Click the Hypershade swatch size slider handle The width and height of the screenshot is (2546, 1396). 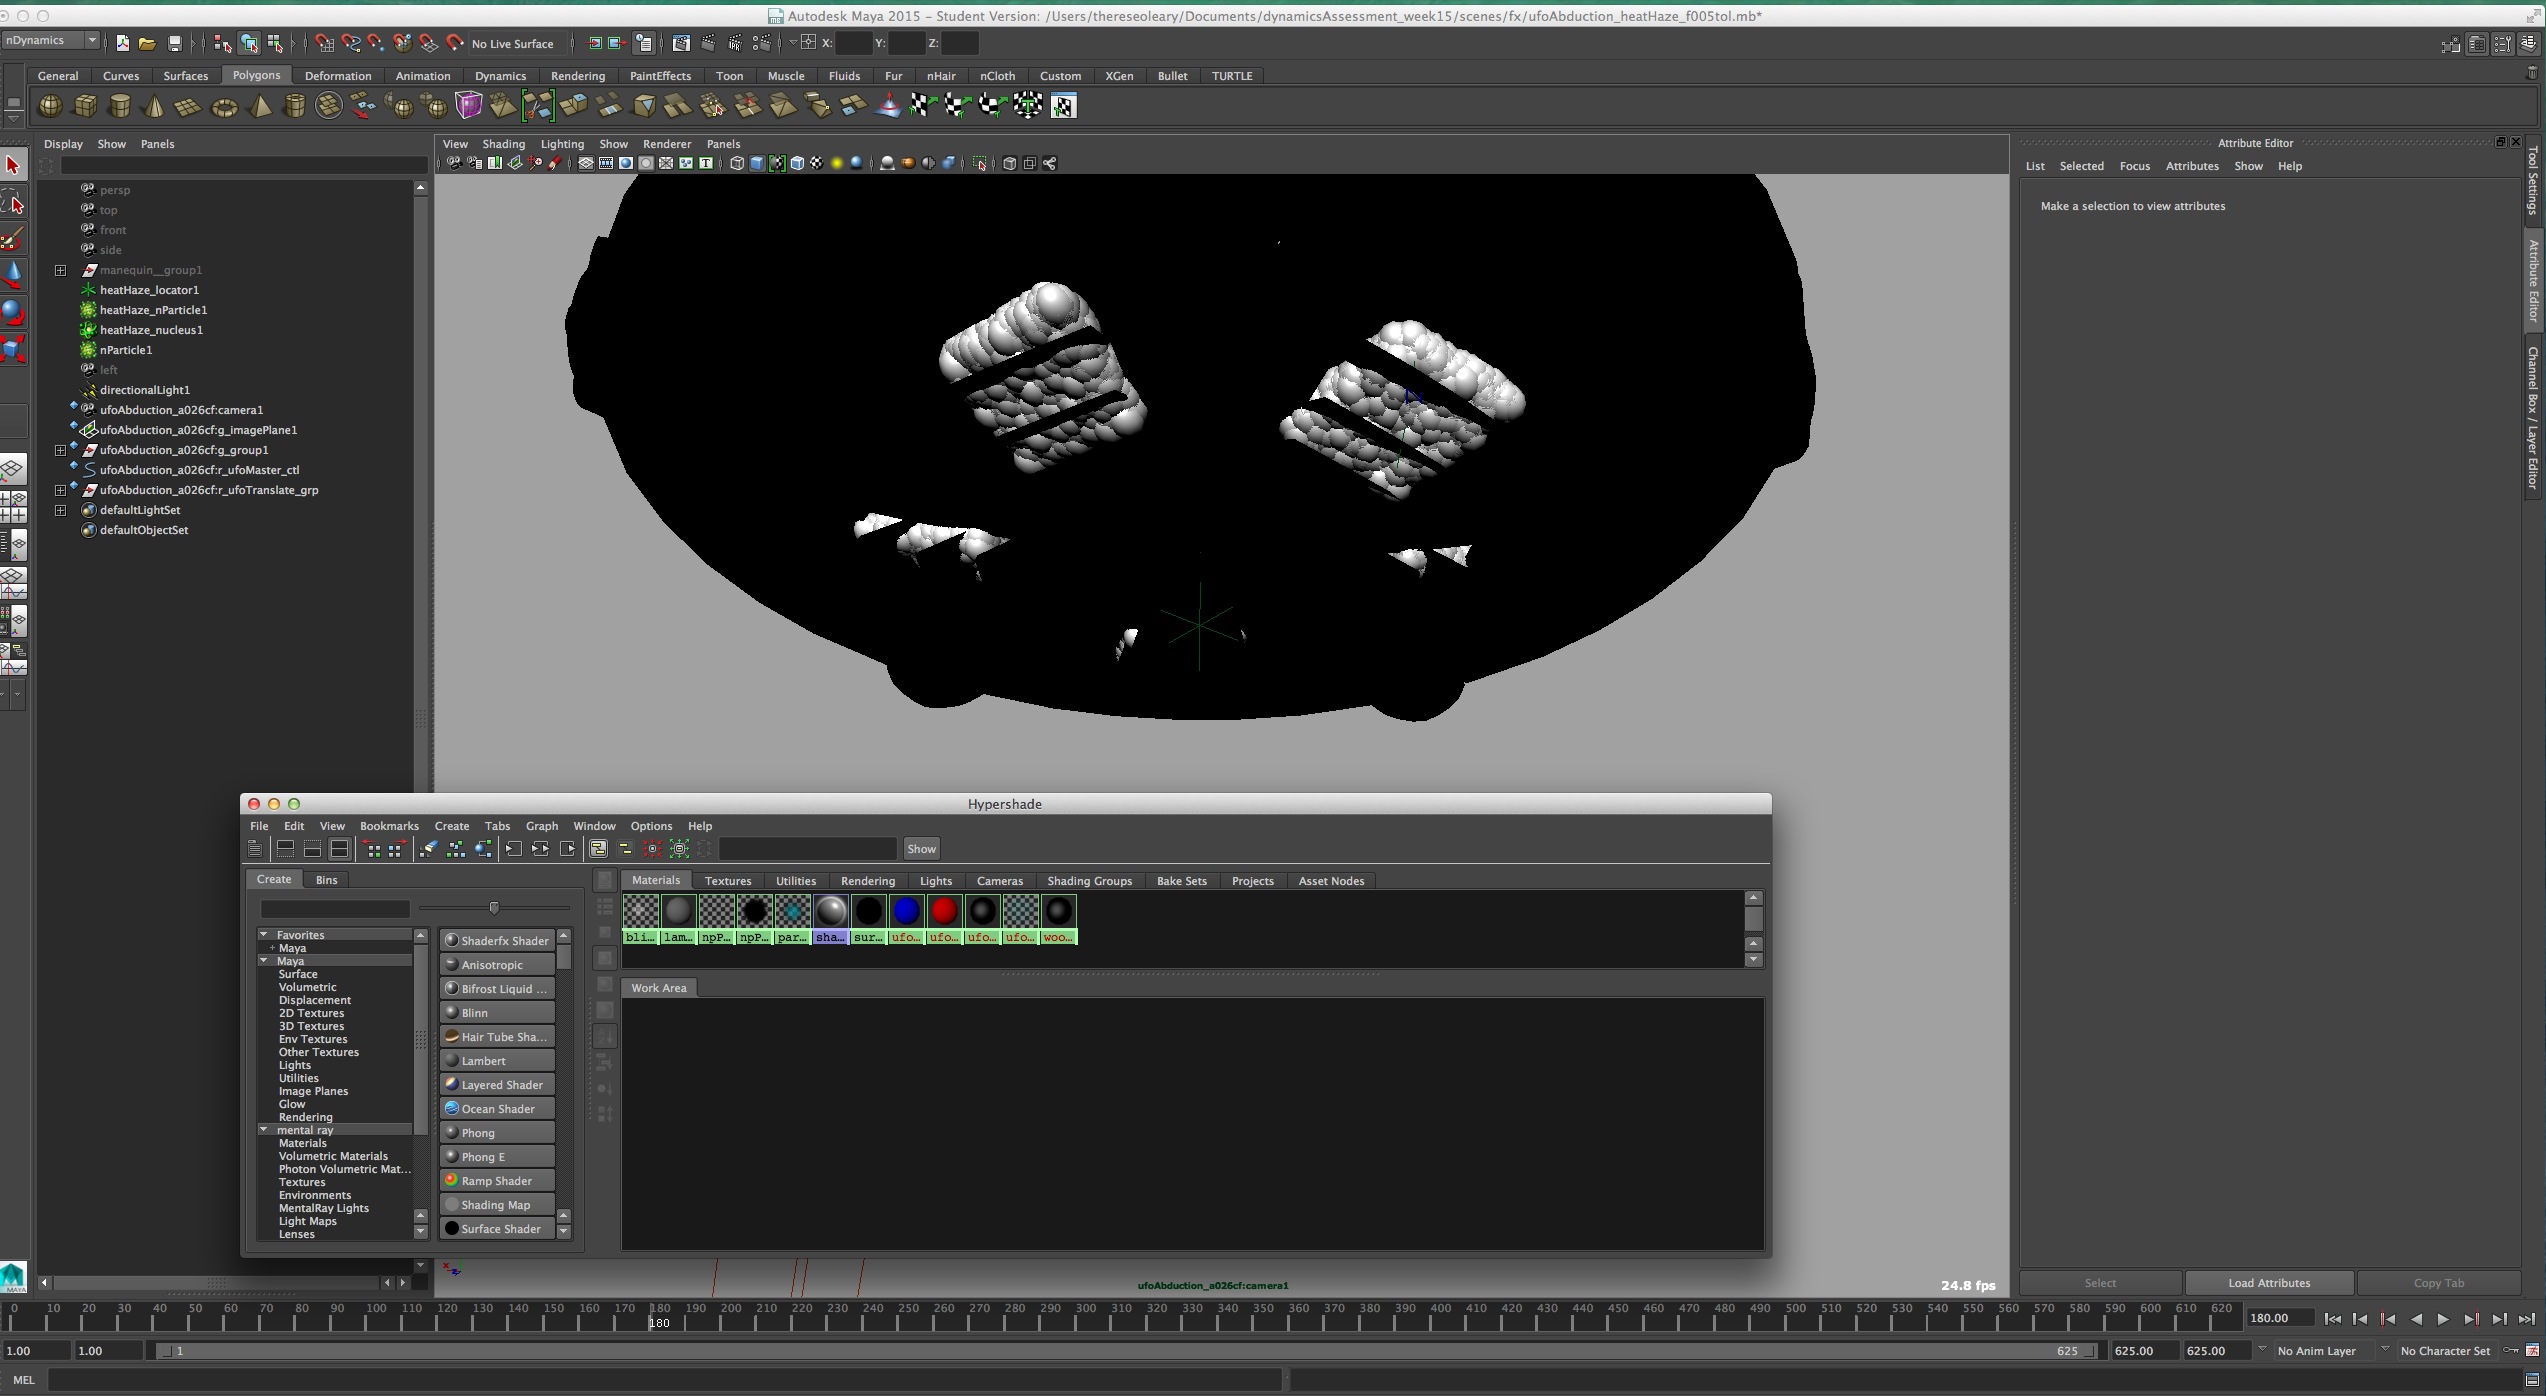494,908
